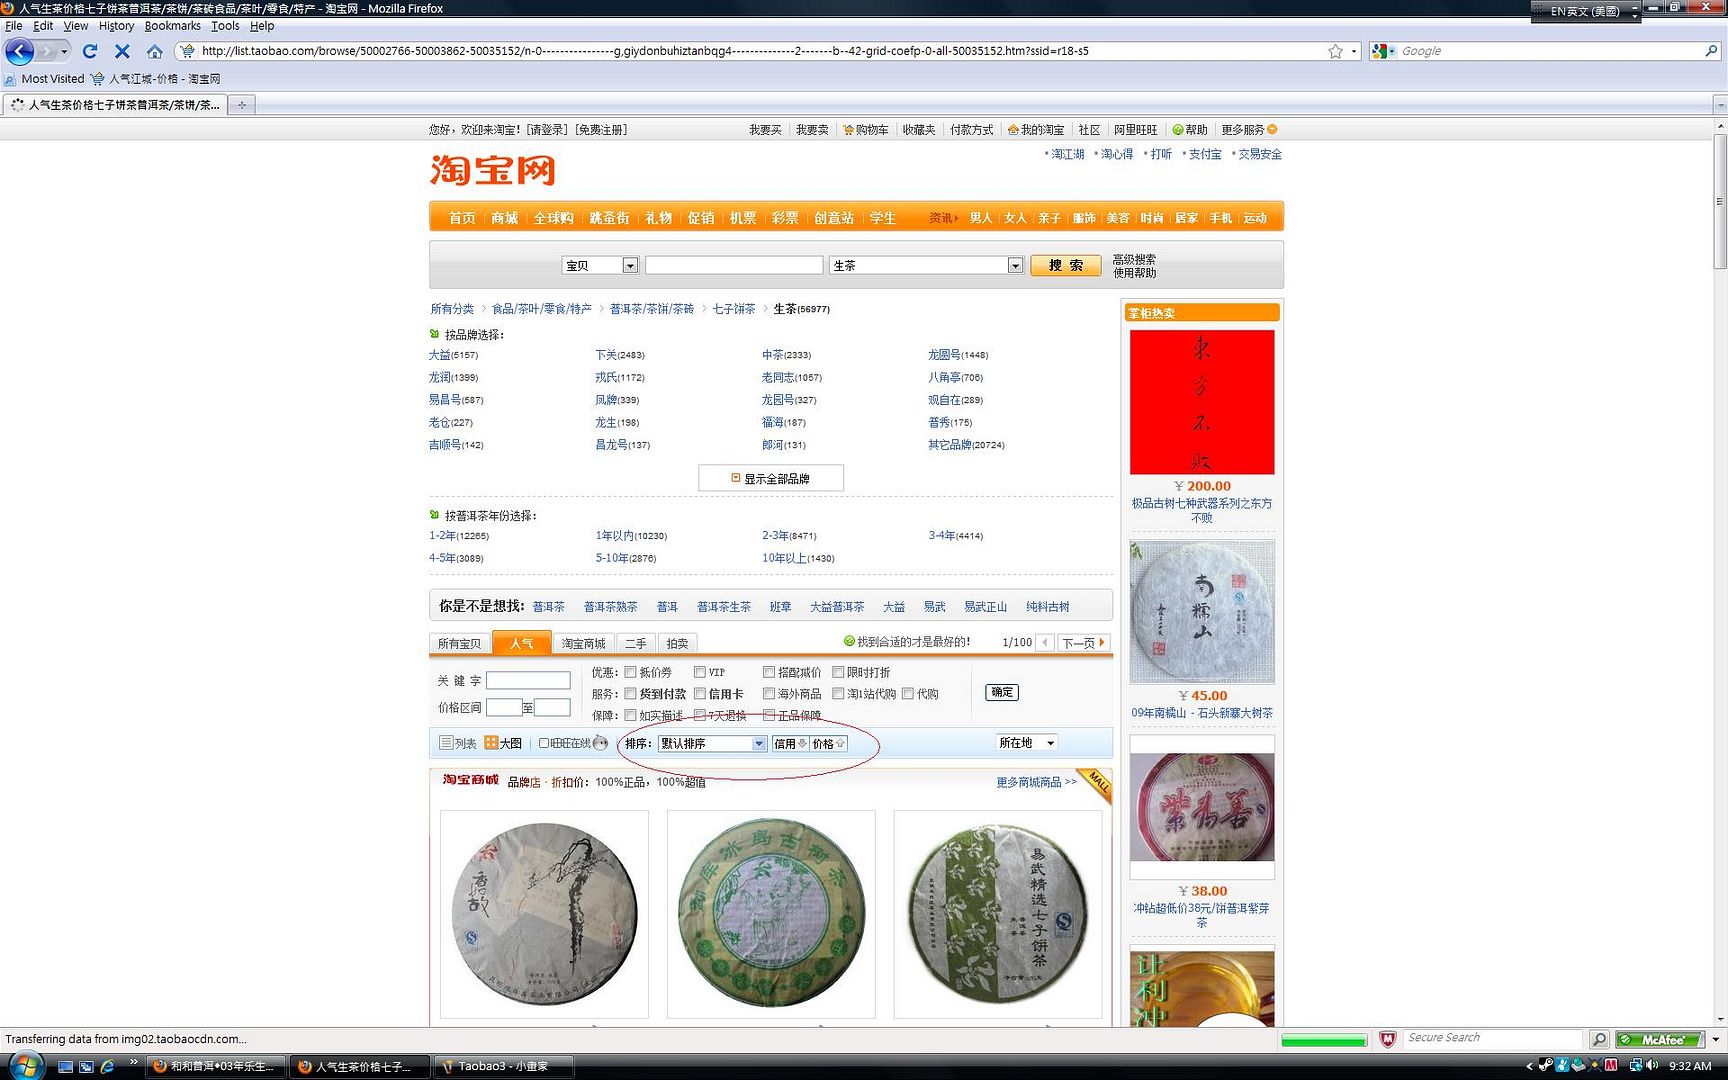1728x1080 pixels.
Task: Toggle the 旺旺在线 checkbox
Action: [544, 743]
